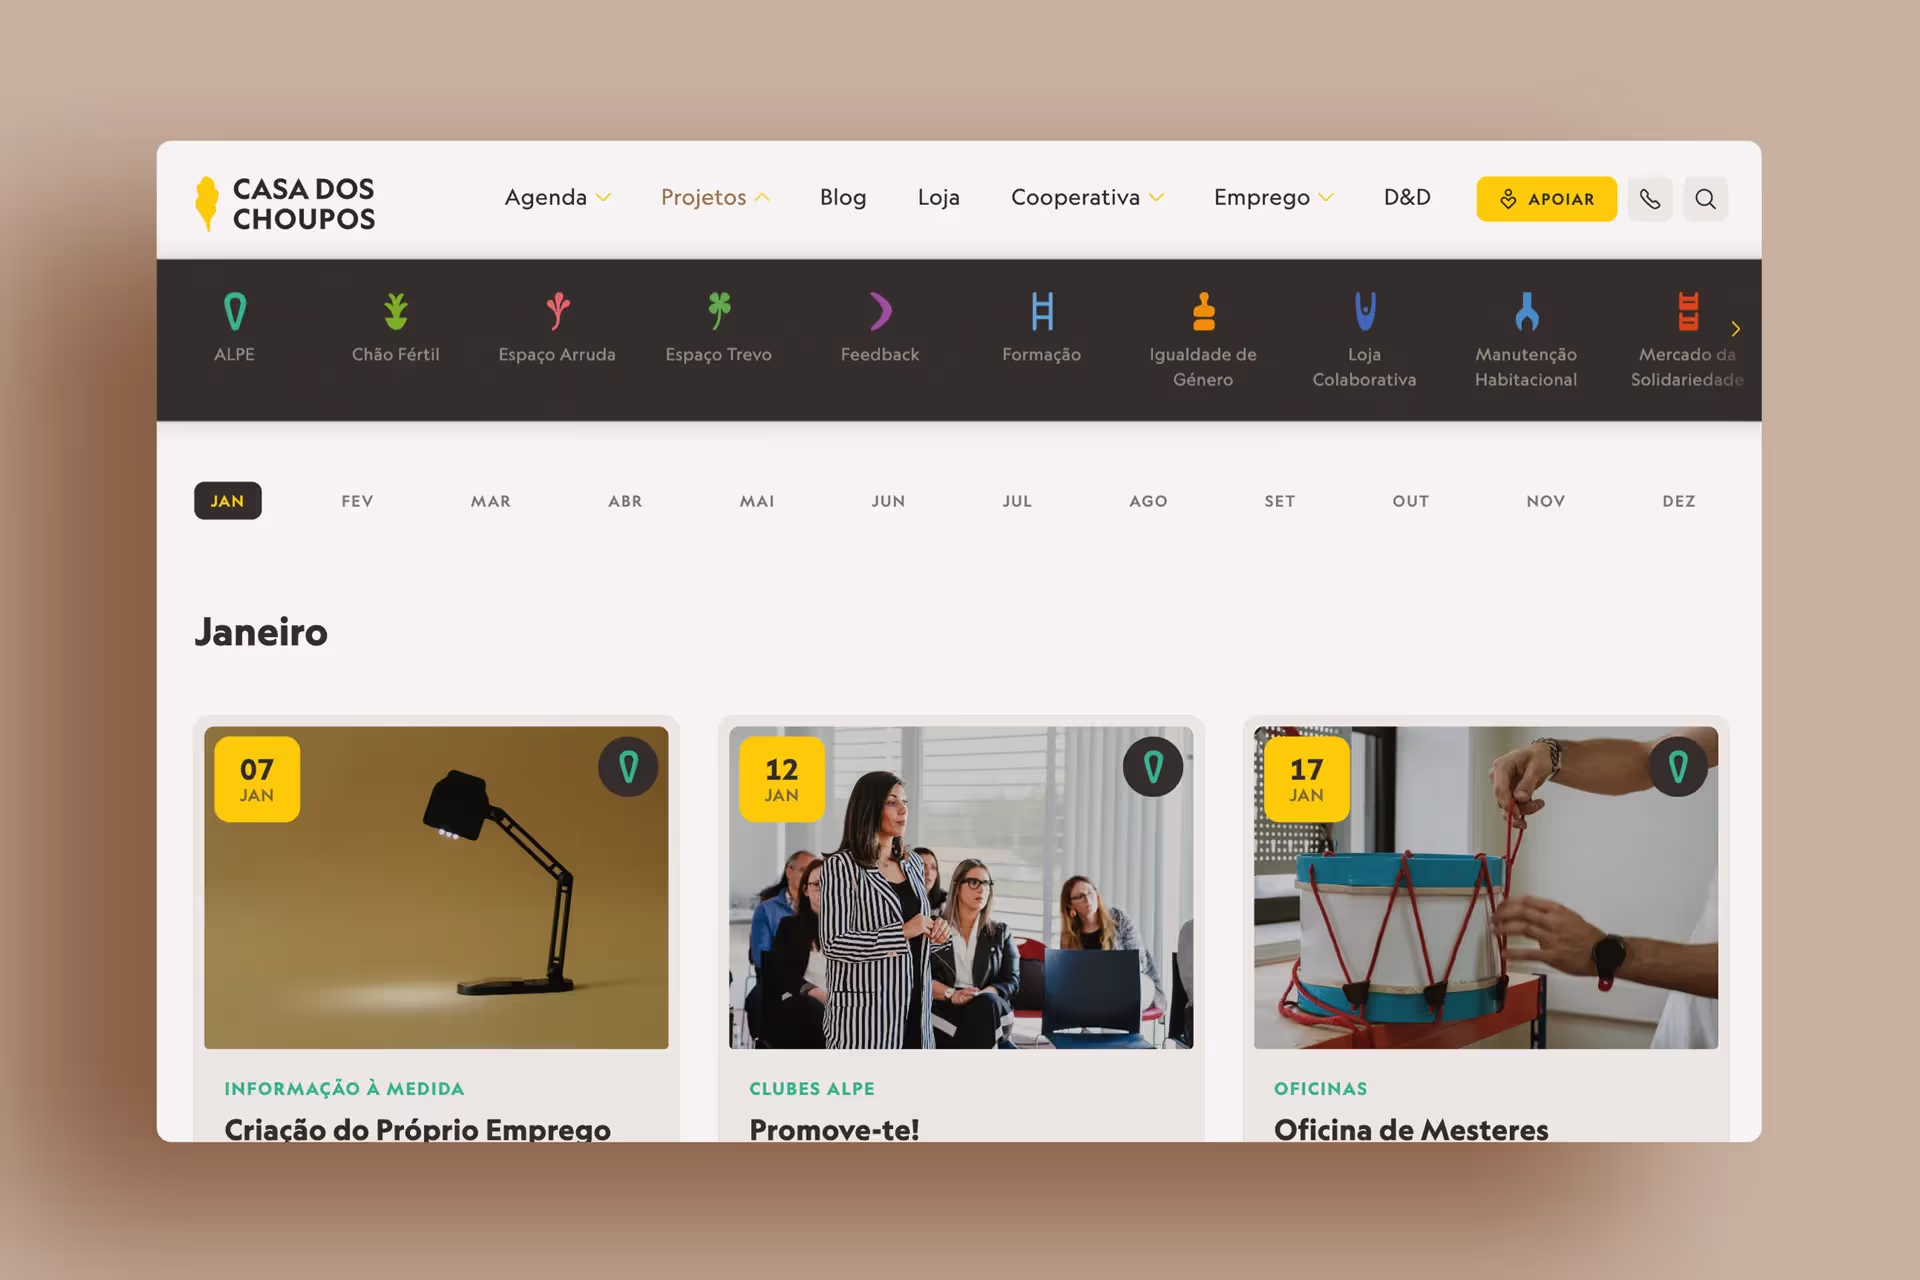Open the Feedback project icon
The height and width of the screenshot is (1280, 1920).
coord(880,311)
